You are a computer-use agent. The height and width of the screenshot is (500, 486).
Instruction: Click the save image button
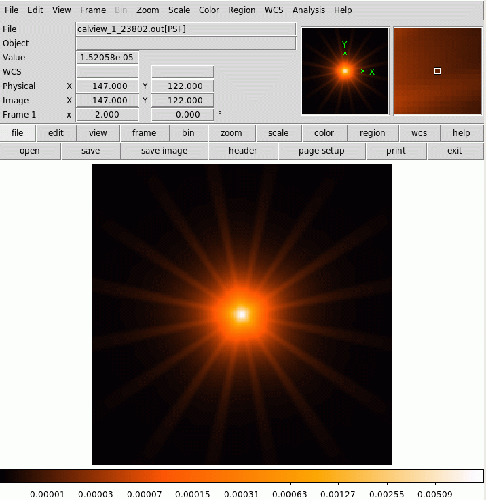[164, 151]
